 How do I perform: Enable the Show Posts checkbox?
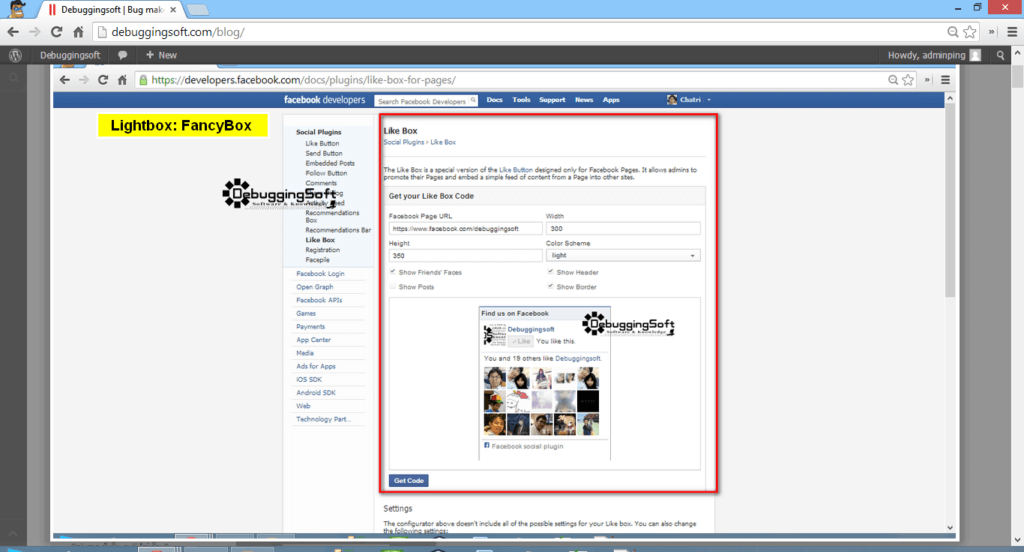tap(392, 286)
